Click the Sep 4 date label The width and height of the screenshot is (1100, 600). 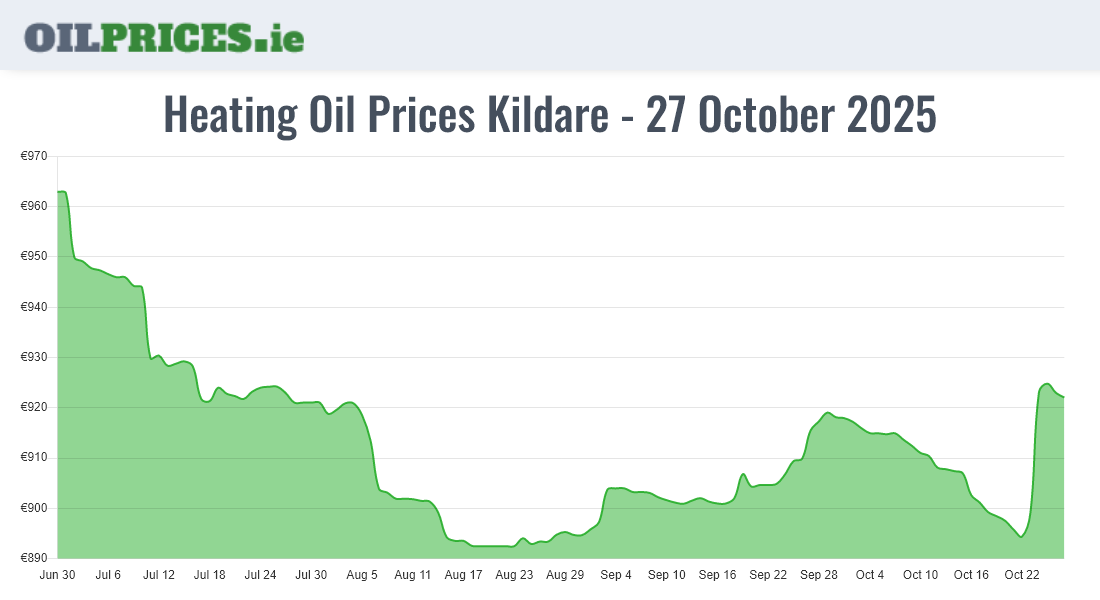[x=616, y=575]
